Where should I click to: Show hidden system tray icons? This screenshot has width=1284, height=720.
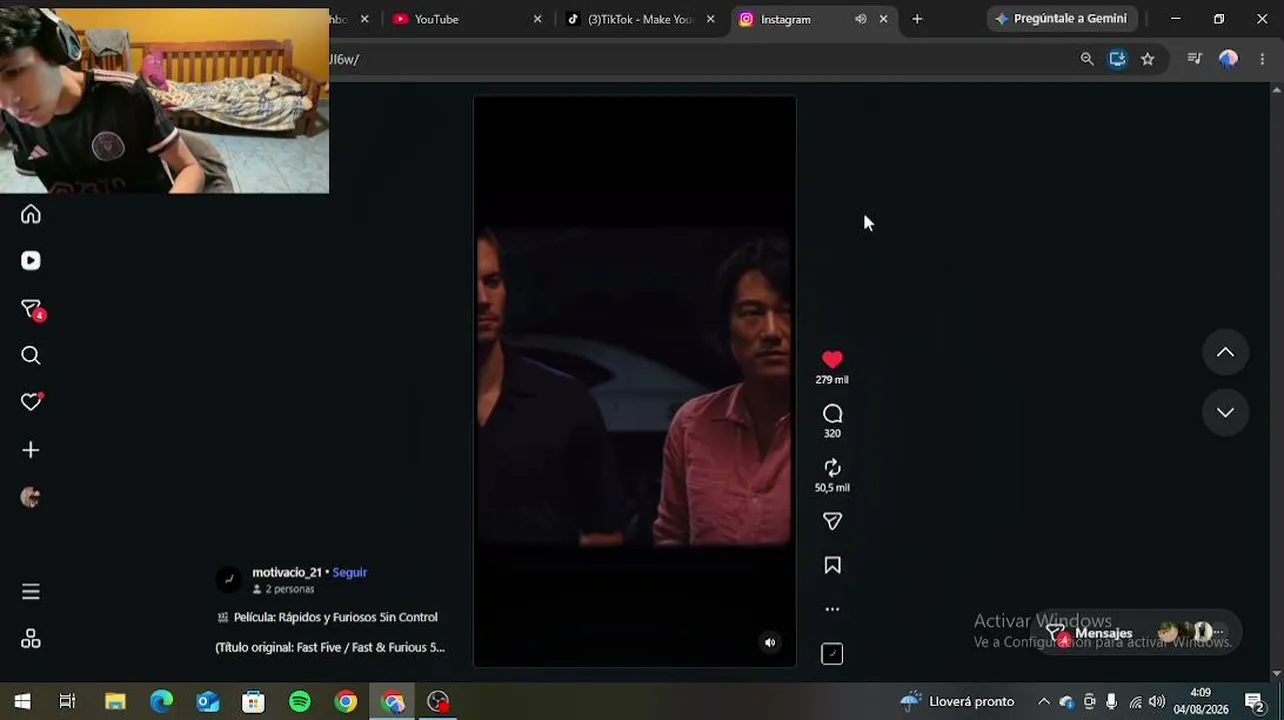point(1044,702)
